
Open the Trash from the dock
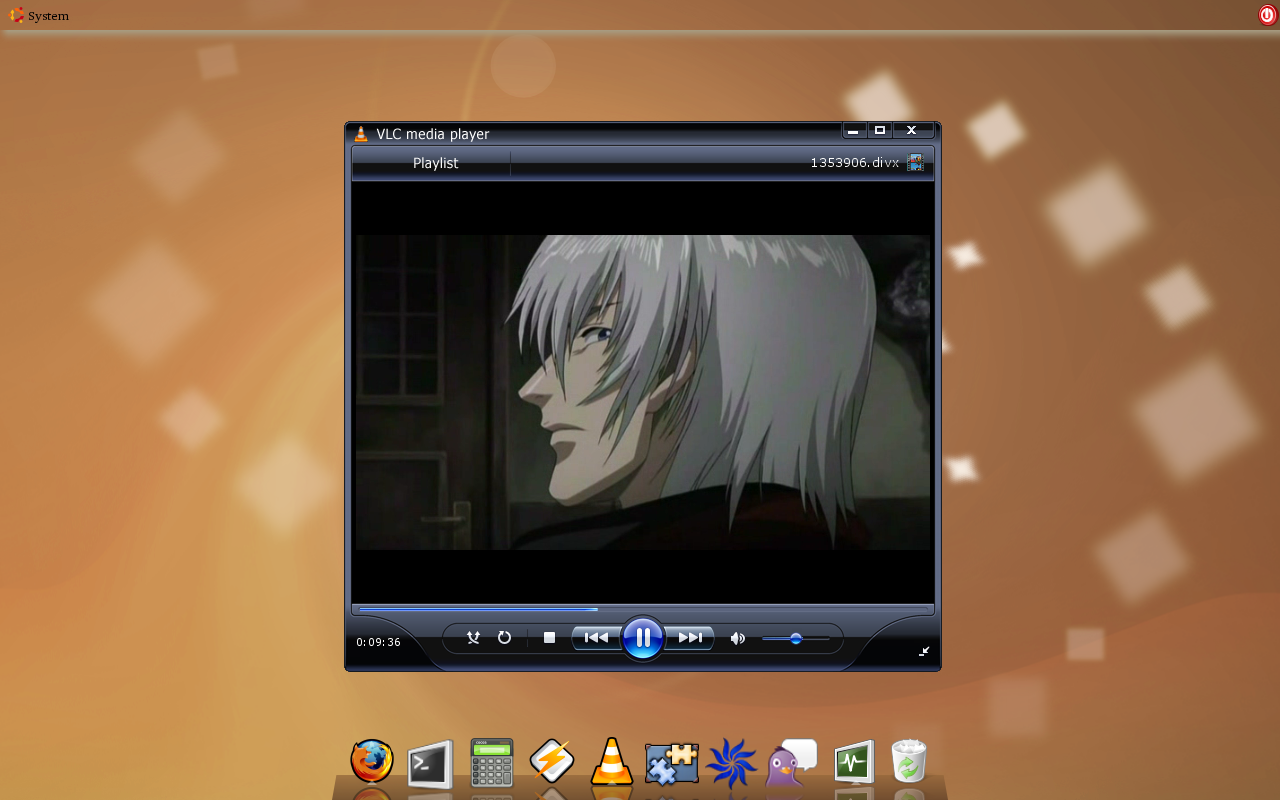908,762
